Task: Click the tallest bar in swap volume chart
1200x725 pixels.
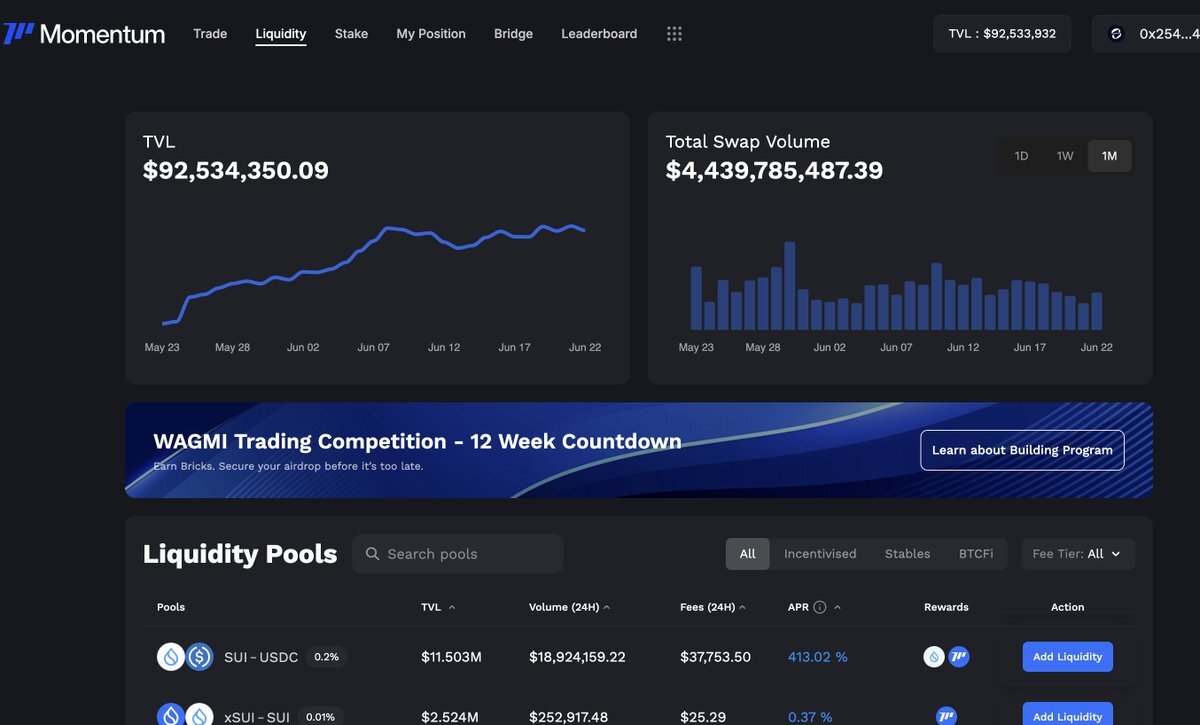Action: [790, 286]
